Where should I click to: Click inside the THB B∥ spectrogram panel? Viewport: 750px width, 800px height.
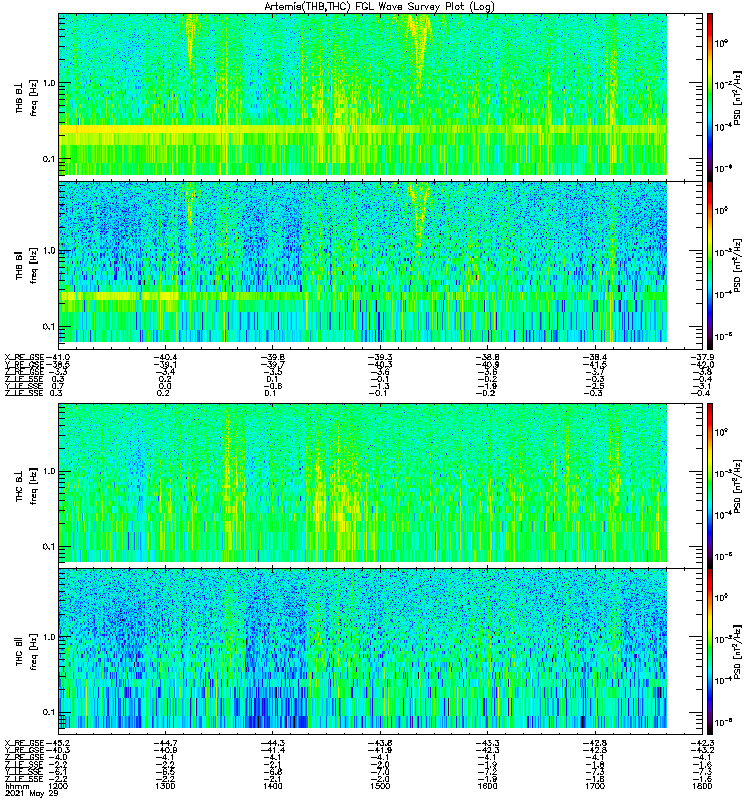click(363, 262)
